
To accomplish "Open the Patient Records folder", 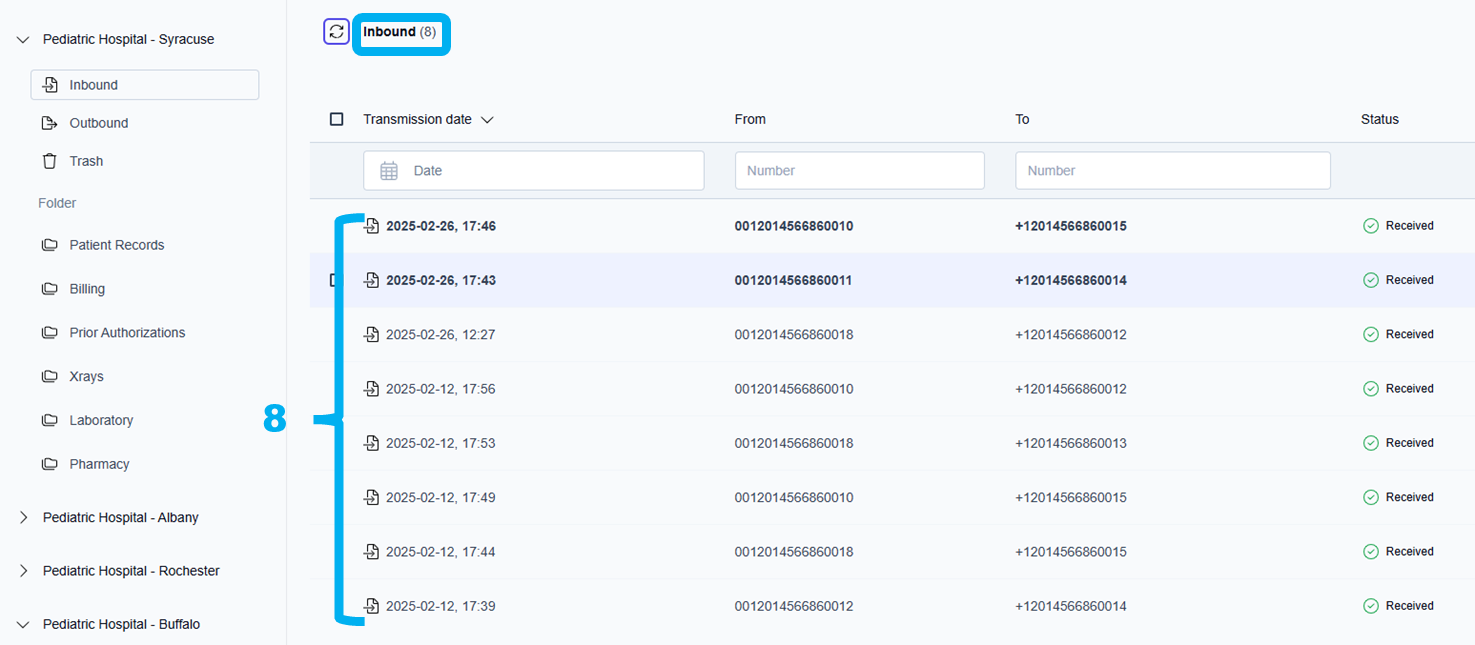I will click(116, 245).
